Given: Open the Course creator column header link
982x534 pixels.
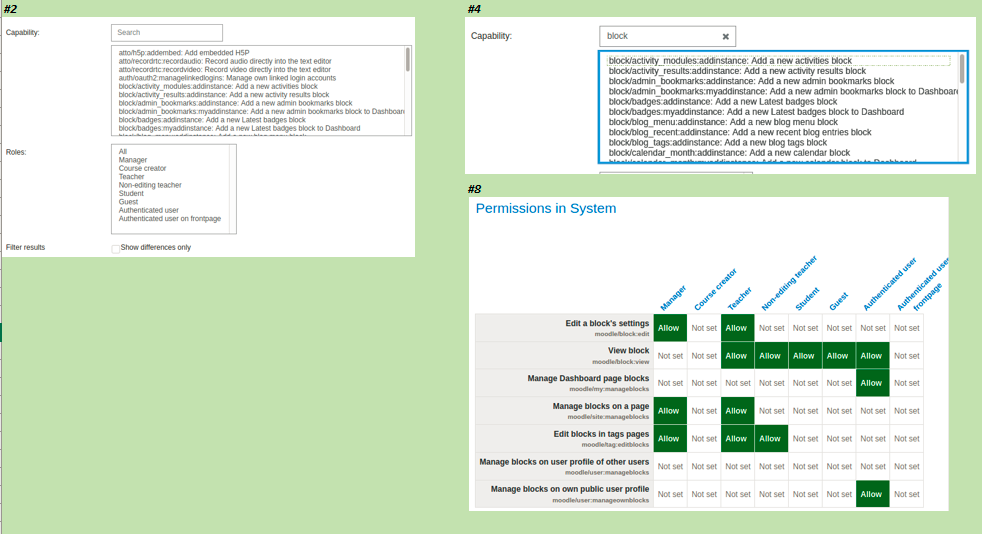Looking at the screenshot, I should point(715,289).
